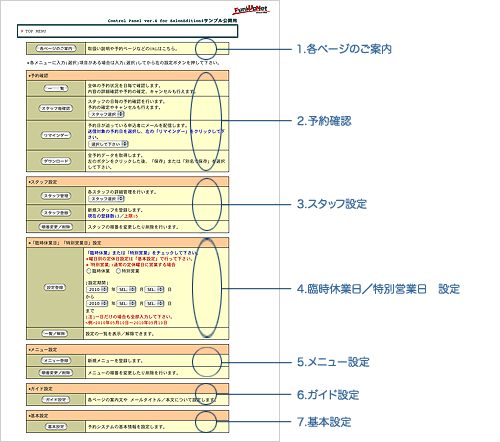
Task: Click the 一覧/解除 holiday list button
Action: pyautogui.click(x=55, y=333)
